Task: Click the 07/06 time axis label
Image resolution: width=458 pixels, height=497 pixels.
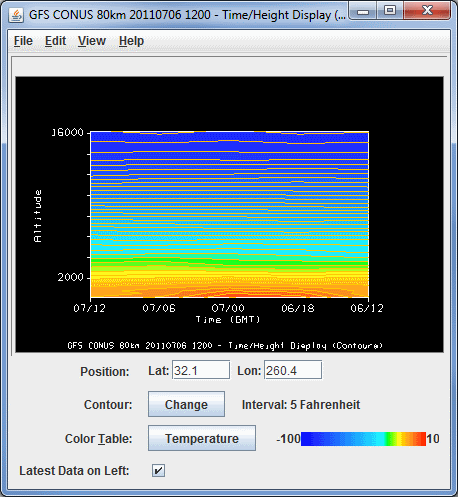Action: point(159,308)
